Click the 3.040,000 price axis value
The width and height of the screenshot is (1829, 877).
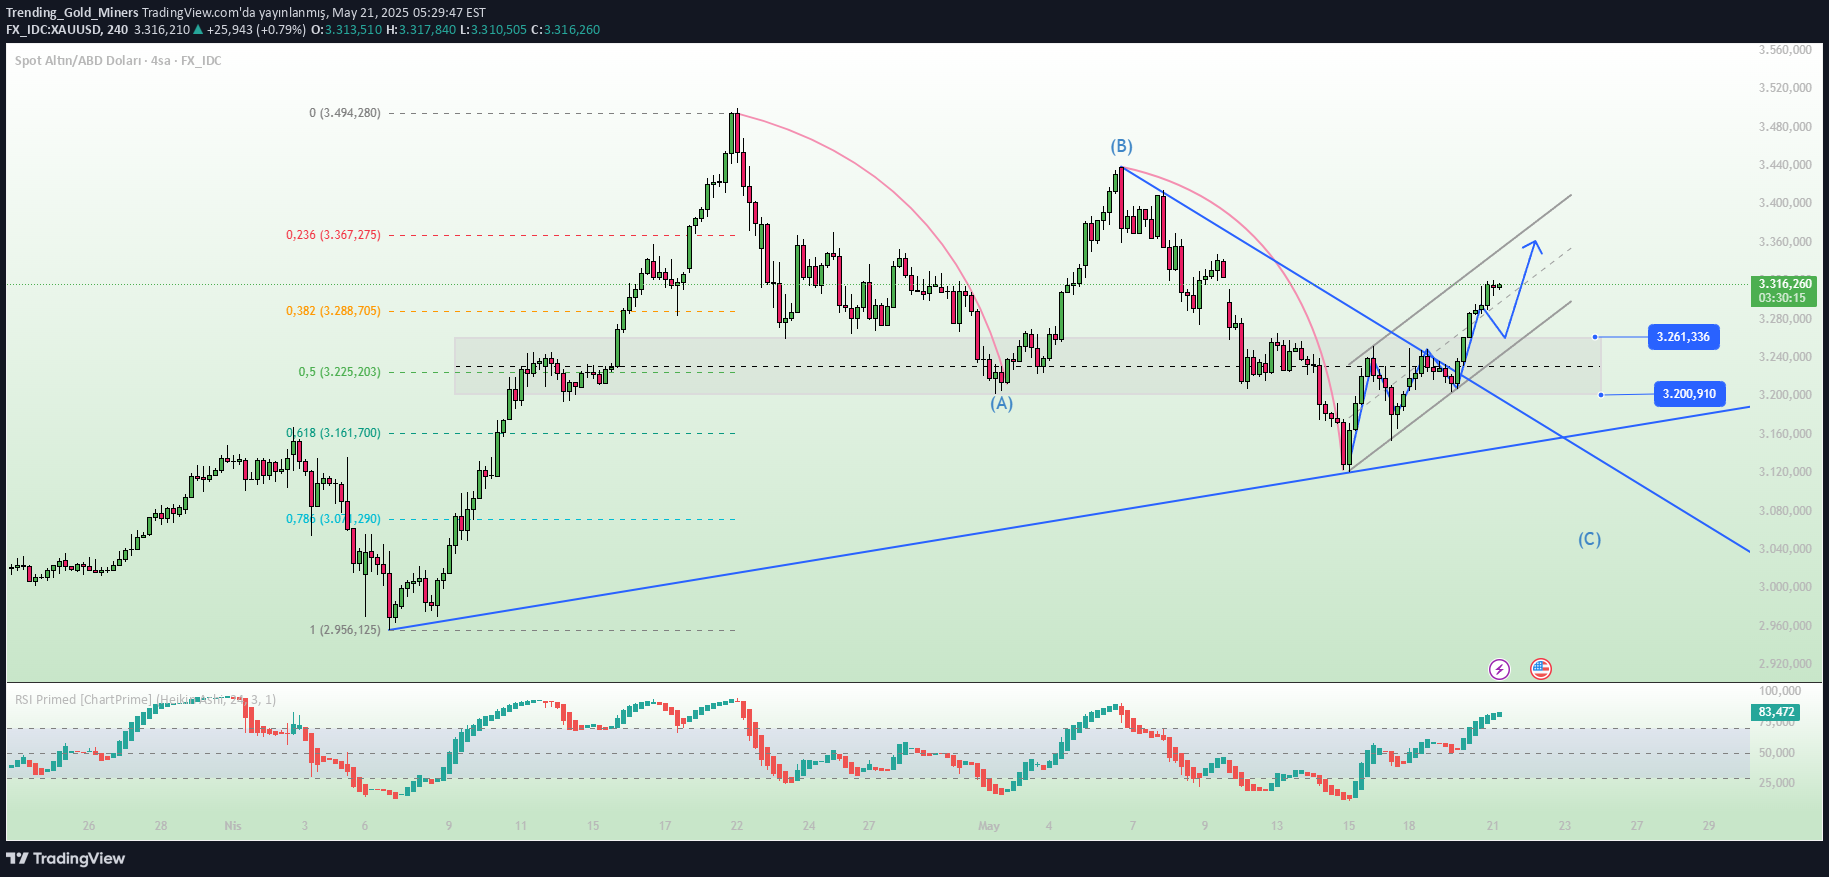point(1785,549)
